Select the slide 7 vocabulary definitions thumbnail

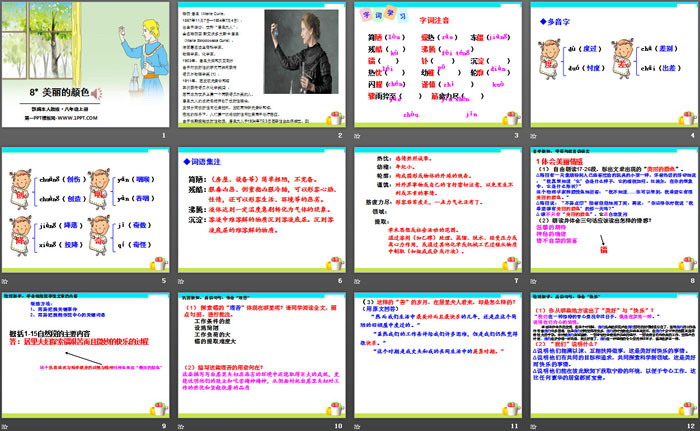coord(435,209)
